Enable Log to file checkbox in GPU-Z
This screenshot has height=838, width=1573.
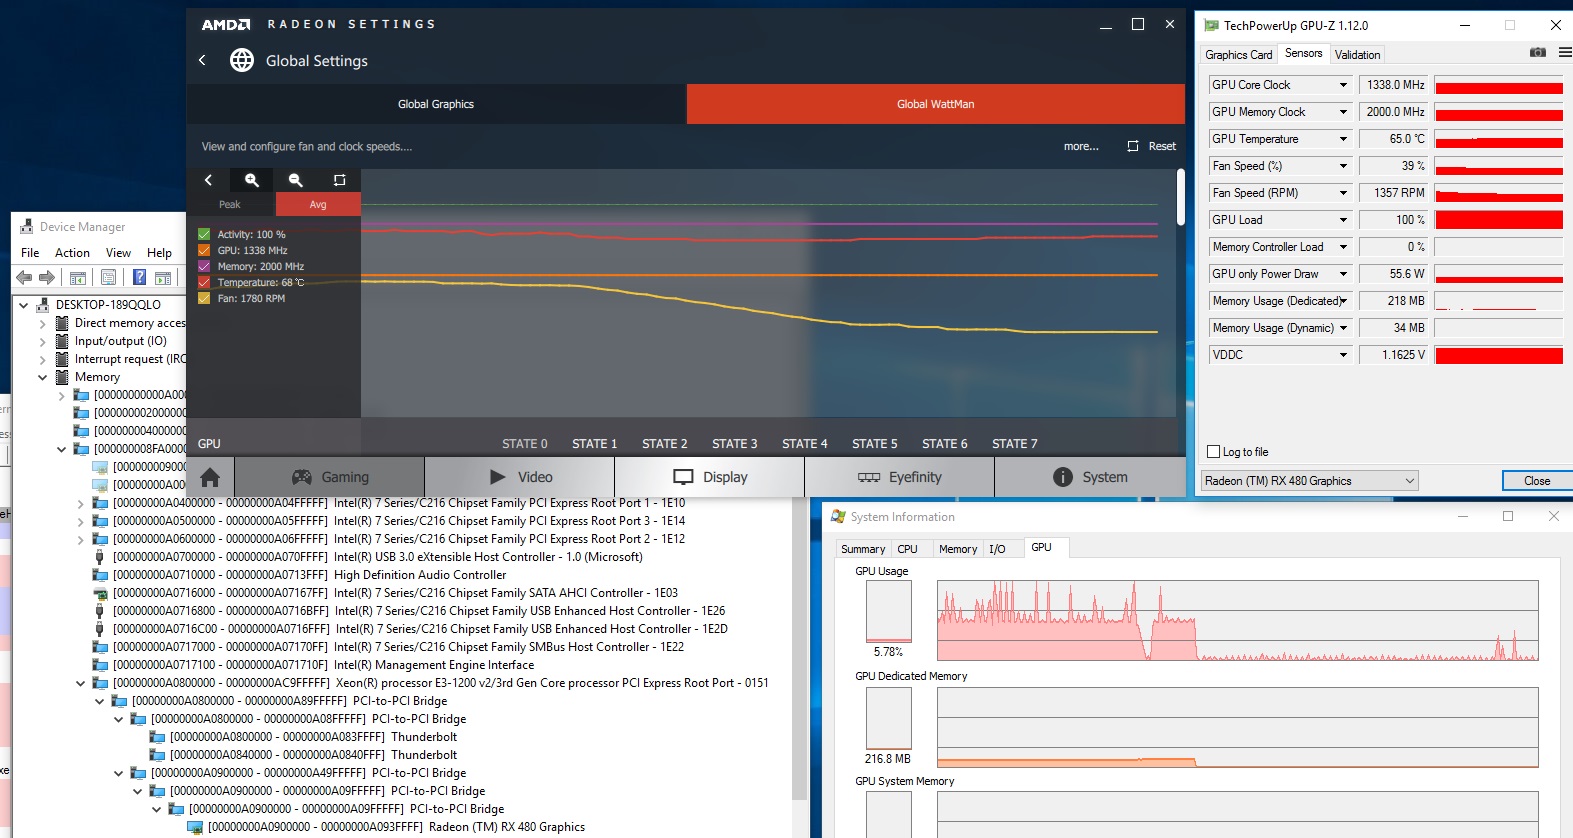pos(1214,452)
